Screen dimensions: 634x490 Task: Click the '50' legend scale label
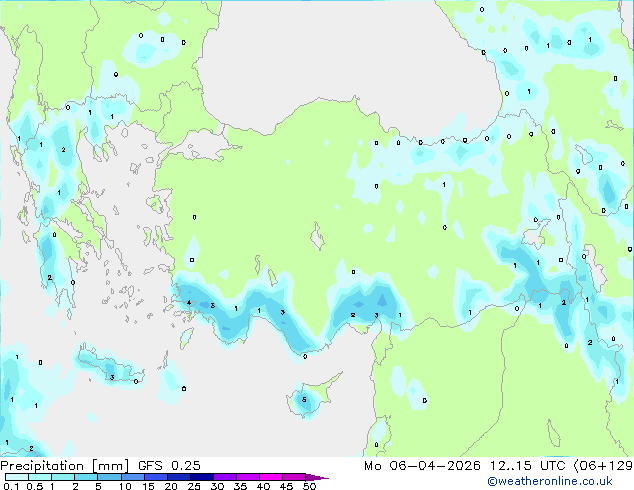pyautogui.click(x=309, y=486)
